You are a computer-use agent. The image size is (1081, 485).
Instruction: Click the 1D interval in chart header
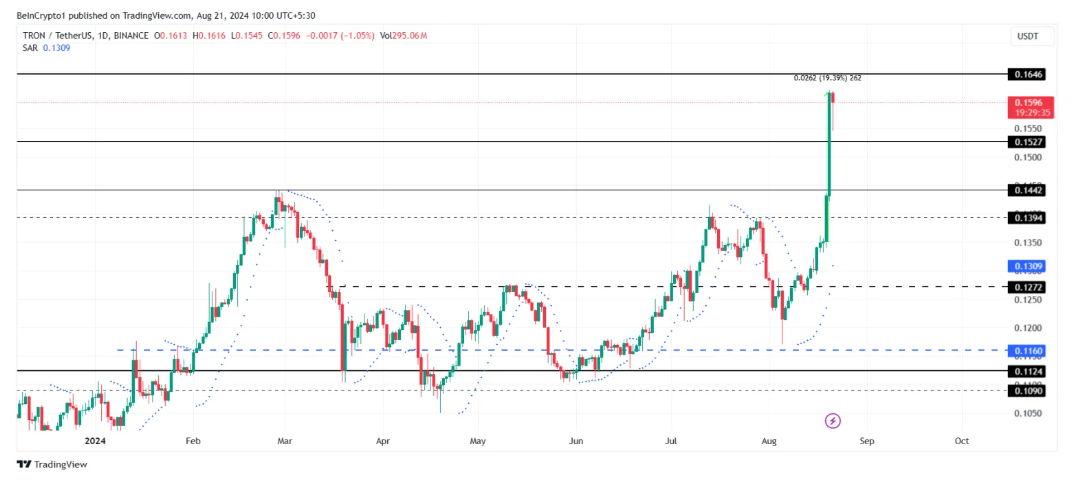pos(109,34)
